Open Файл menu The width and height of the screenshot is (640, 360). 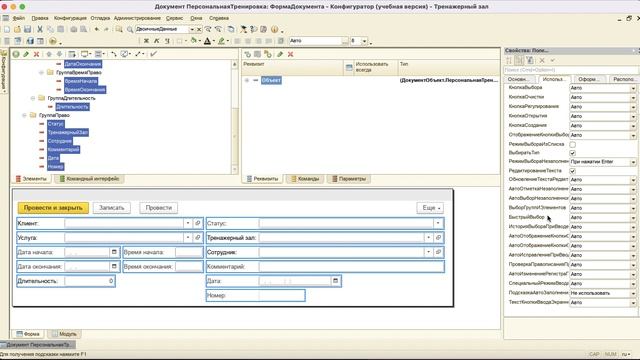pos(19,18)
